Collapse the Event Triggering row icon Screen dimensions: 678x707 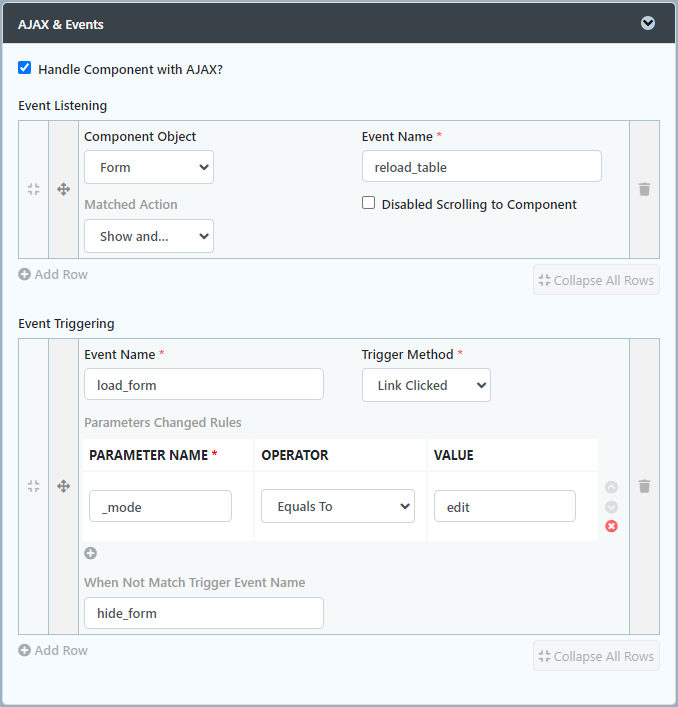(33, 486)
